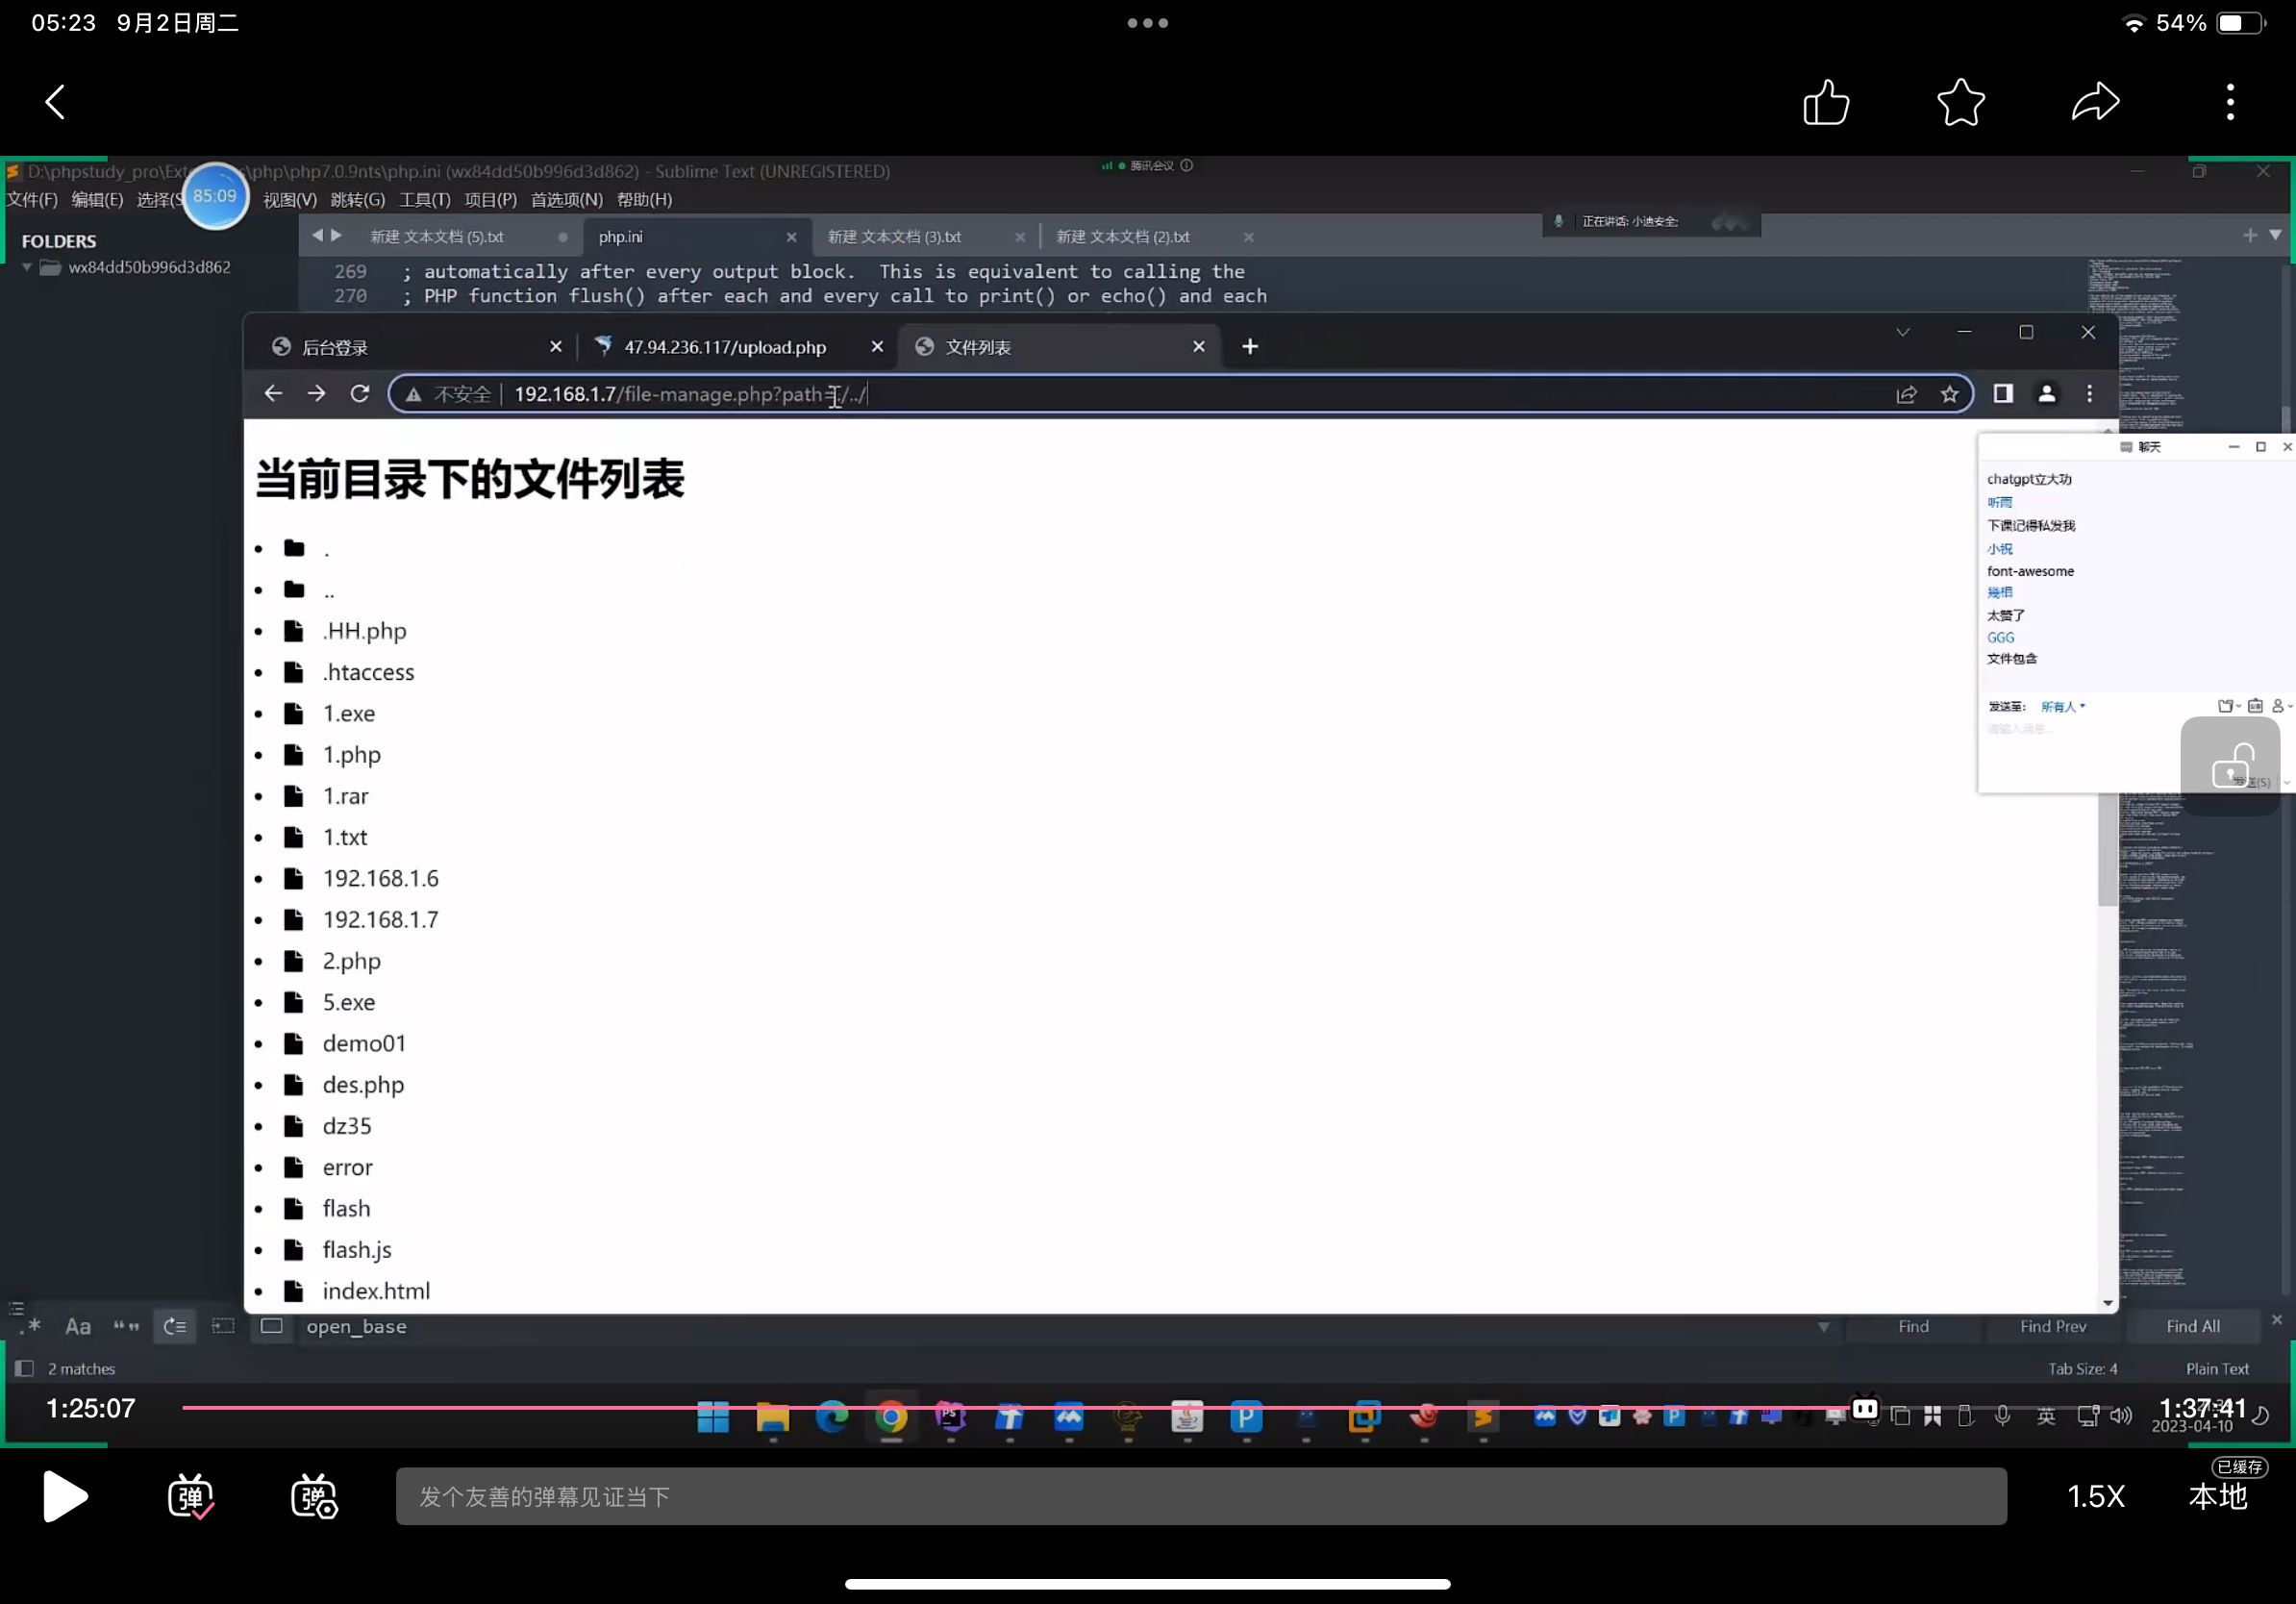Open Edge from Windows taskbar
Screen dimensions: 2296x1604
(x=832, y=1417)
